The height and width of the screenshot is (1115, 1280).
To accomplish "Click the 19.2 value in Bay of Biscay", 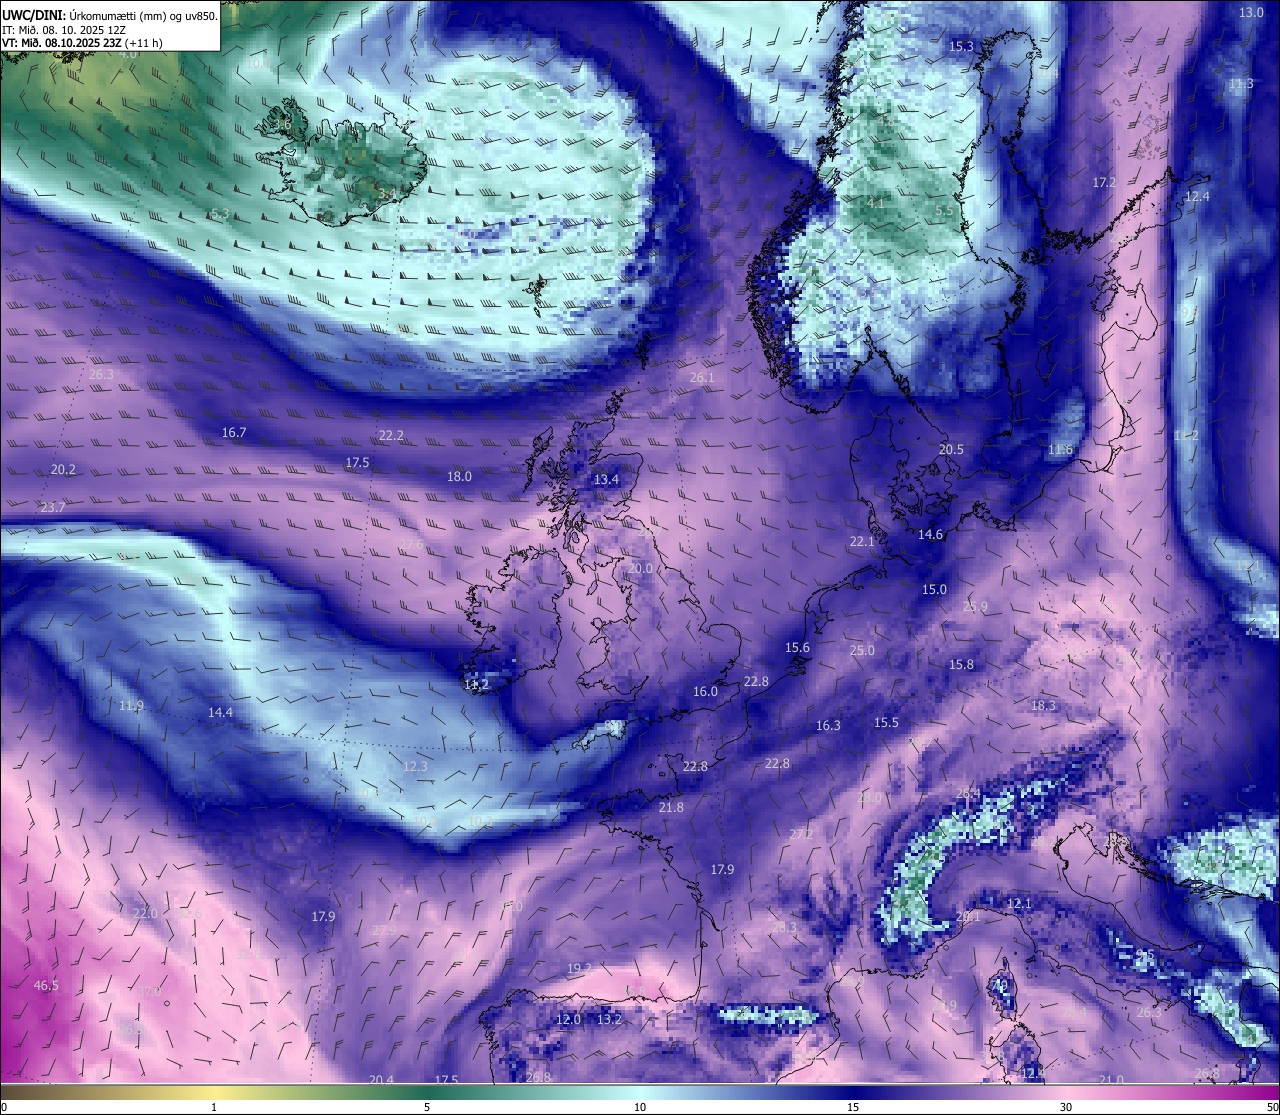I will (579, 969).
